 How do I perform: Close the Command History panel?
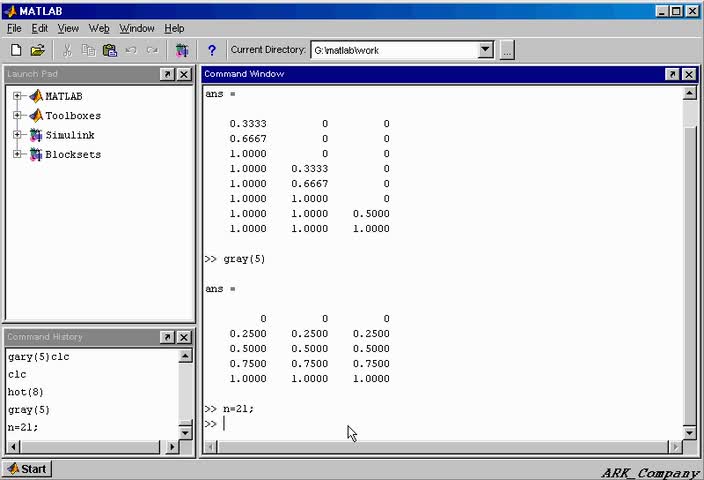(x=184, y=337)
